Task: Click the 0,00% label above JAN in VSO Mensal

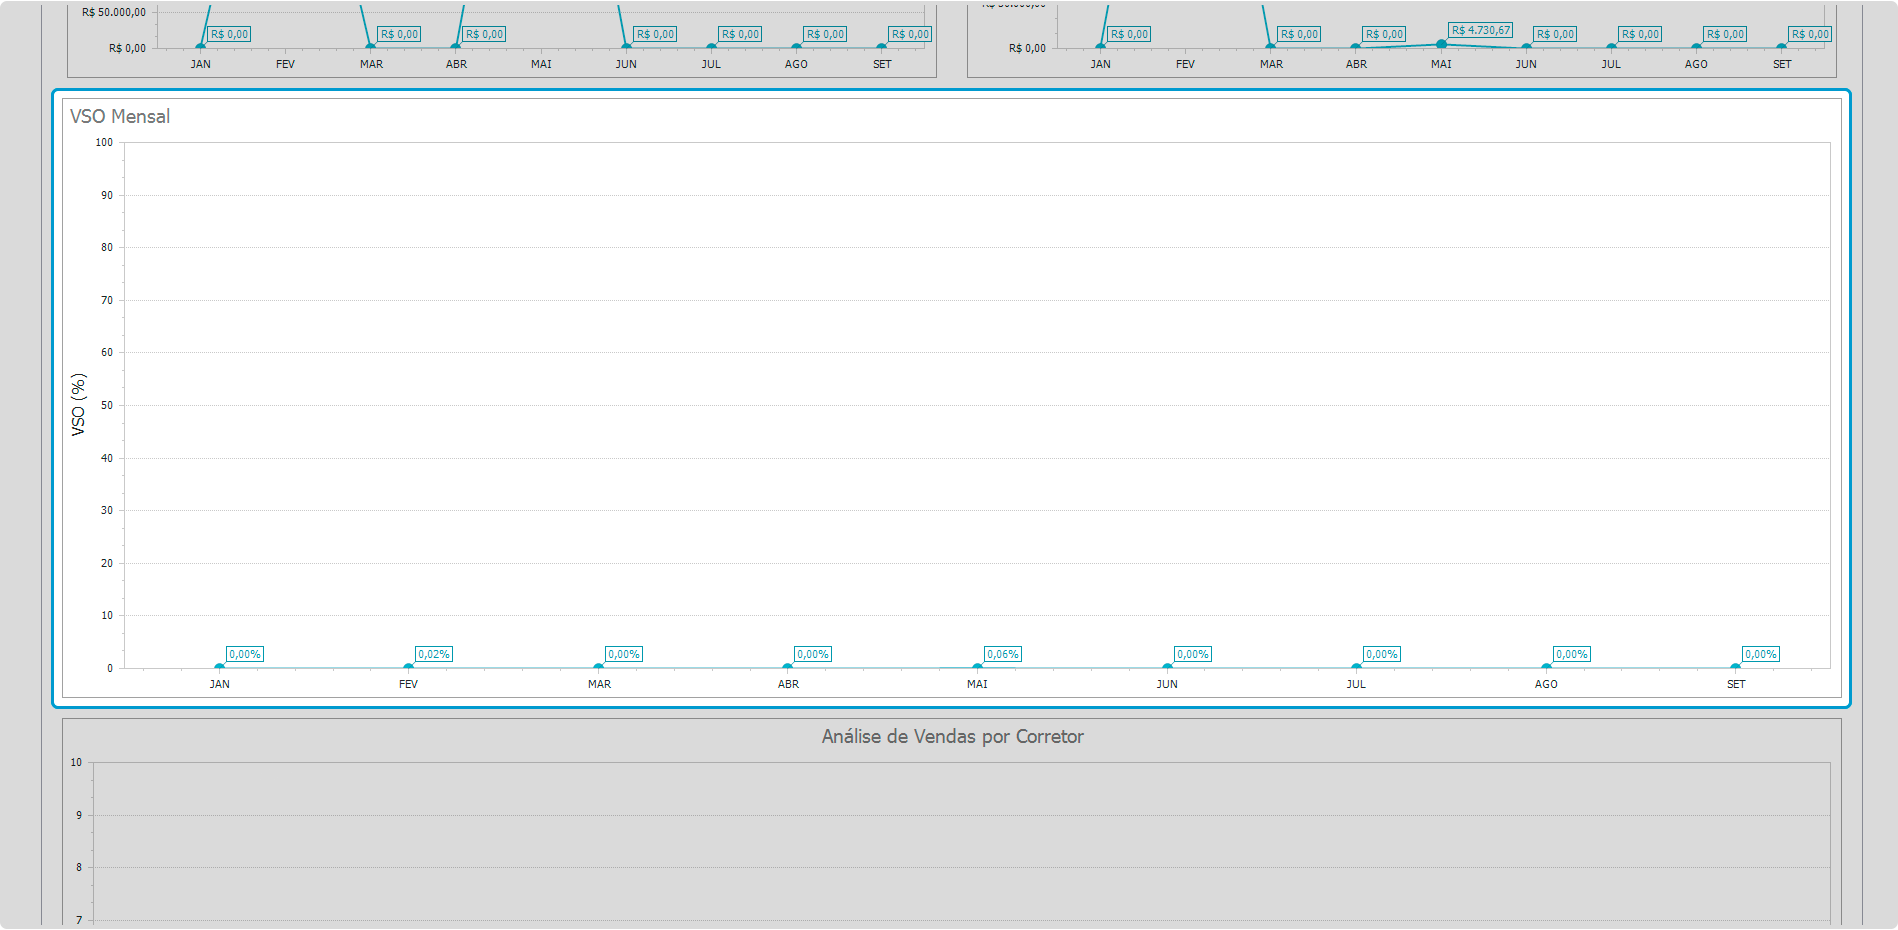Action: coord(245,654)
